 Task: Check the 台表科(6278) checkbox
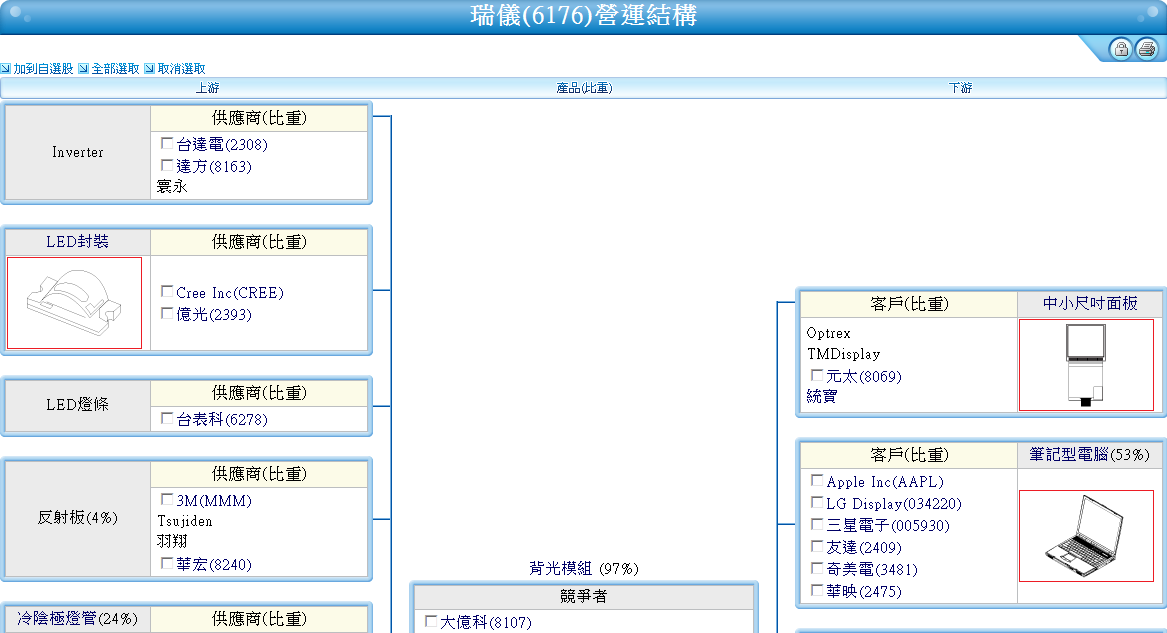click(x=167, y=418)
